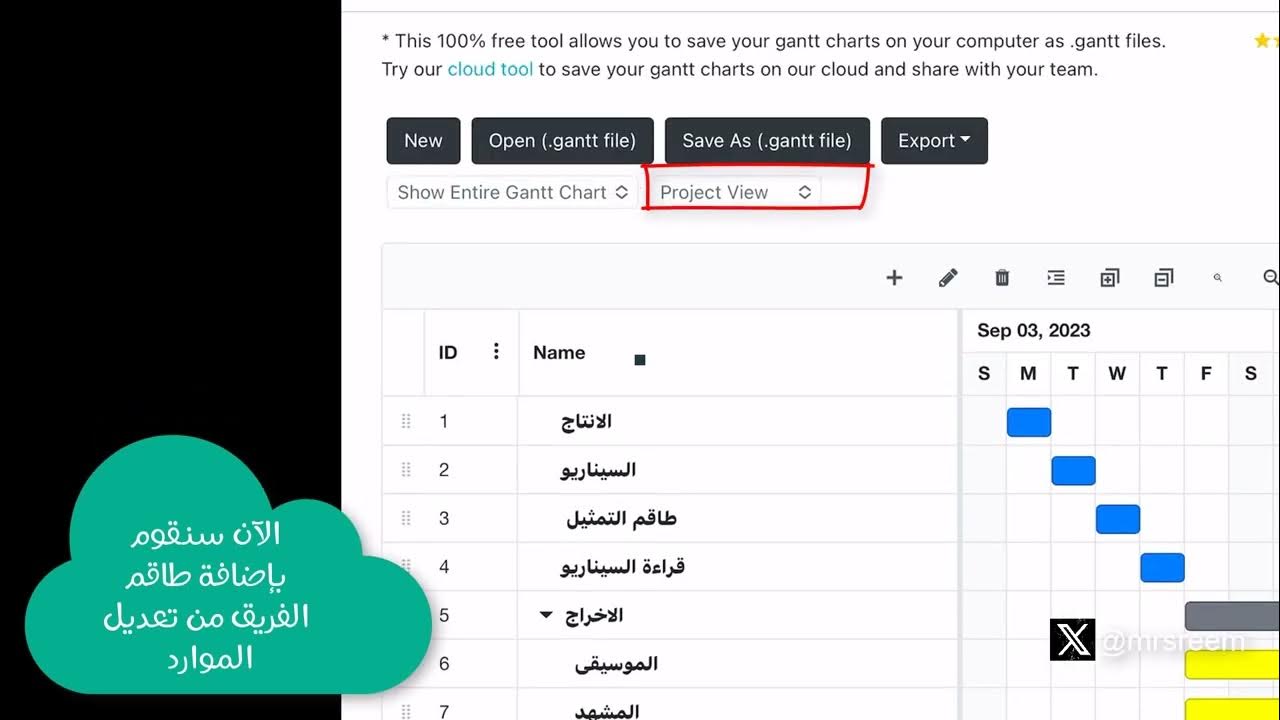Open the ID column options menu

coord(496,351)
